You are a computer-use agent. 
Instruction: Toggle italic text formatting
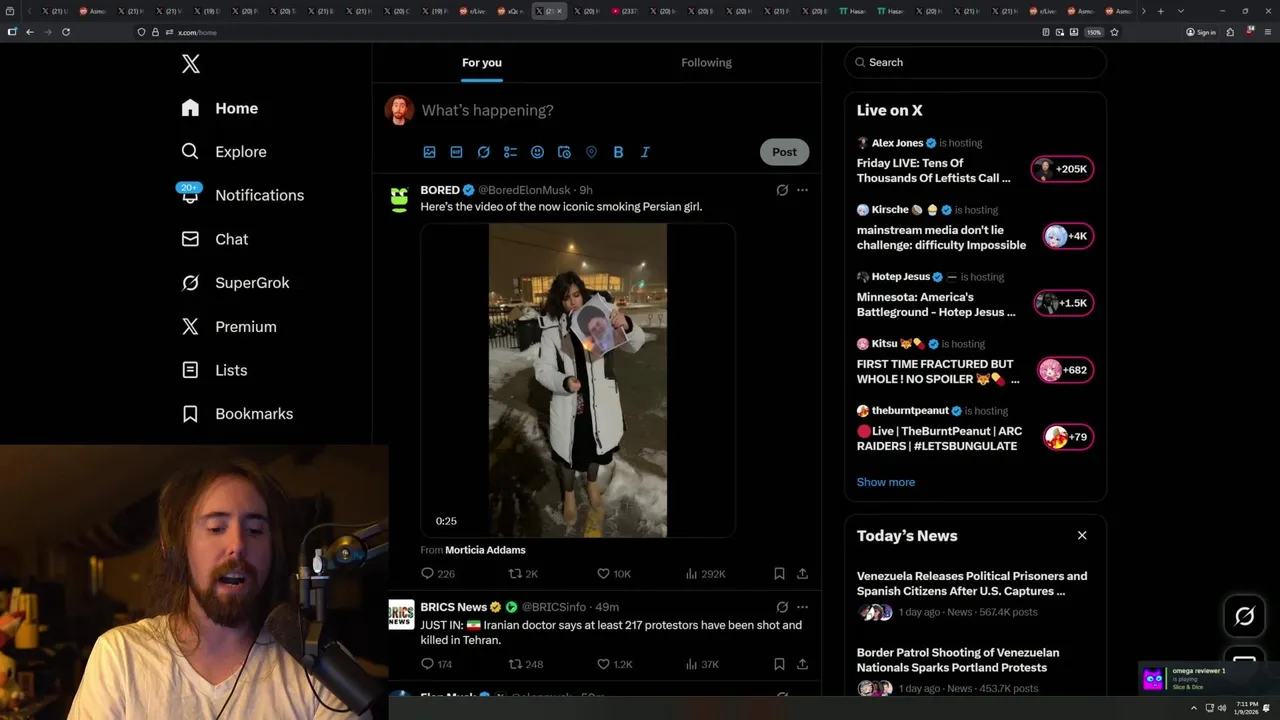pos(645,152)
